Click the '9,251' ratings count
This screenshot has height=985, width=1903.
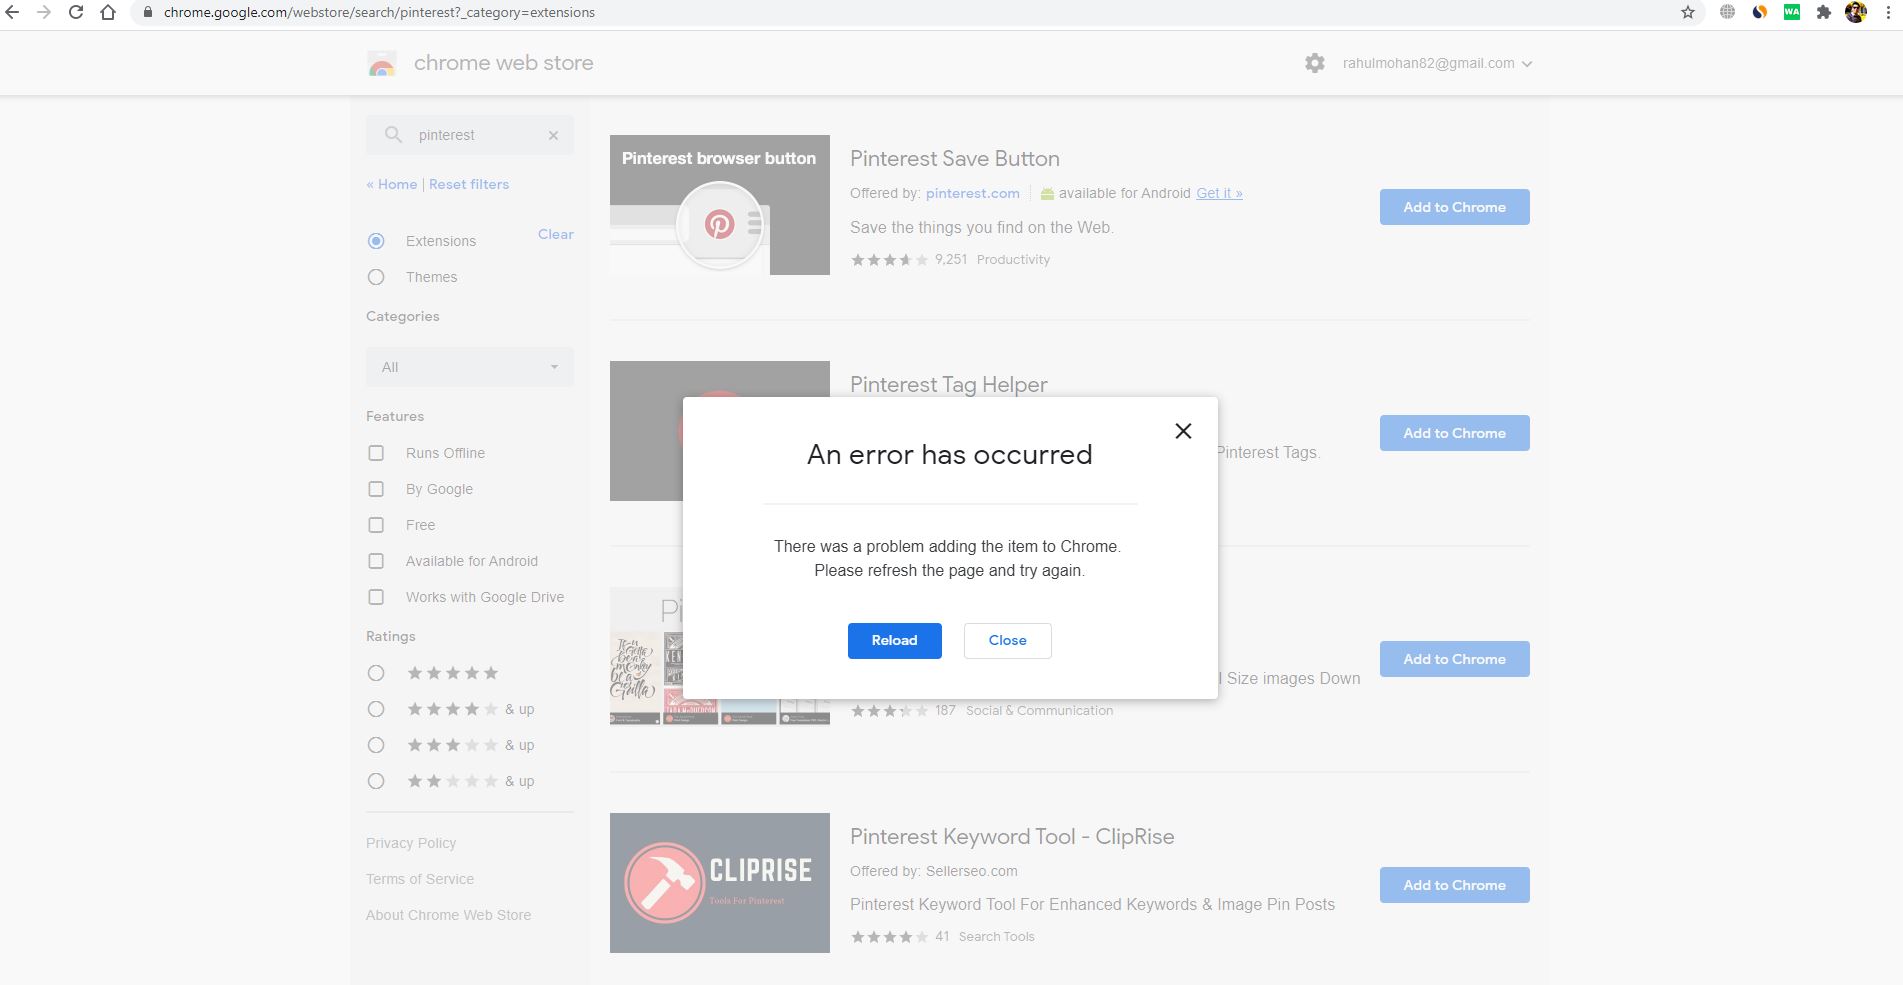pyautogui.click(x=951, y=260)
